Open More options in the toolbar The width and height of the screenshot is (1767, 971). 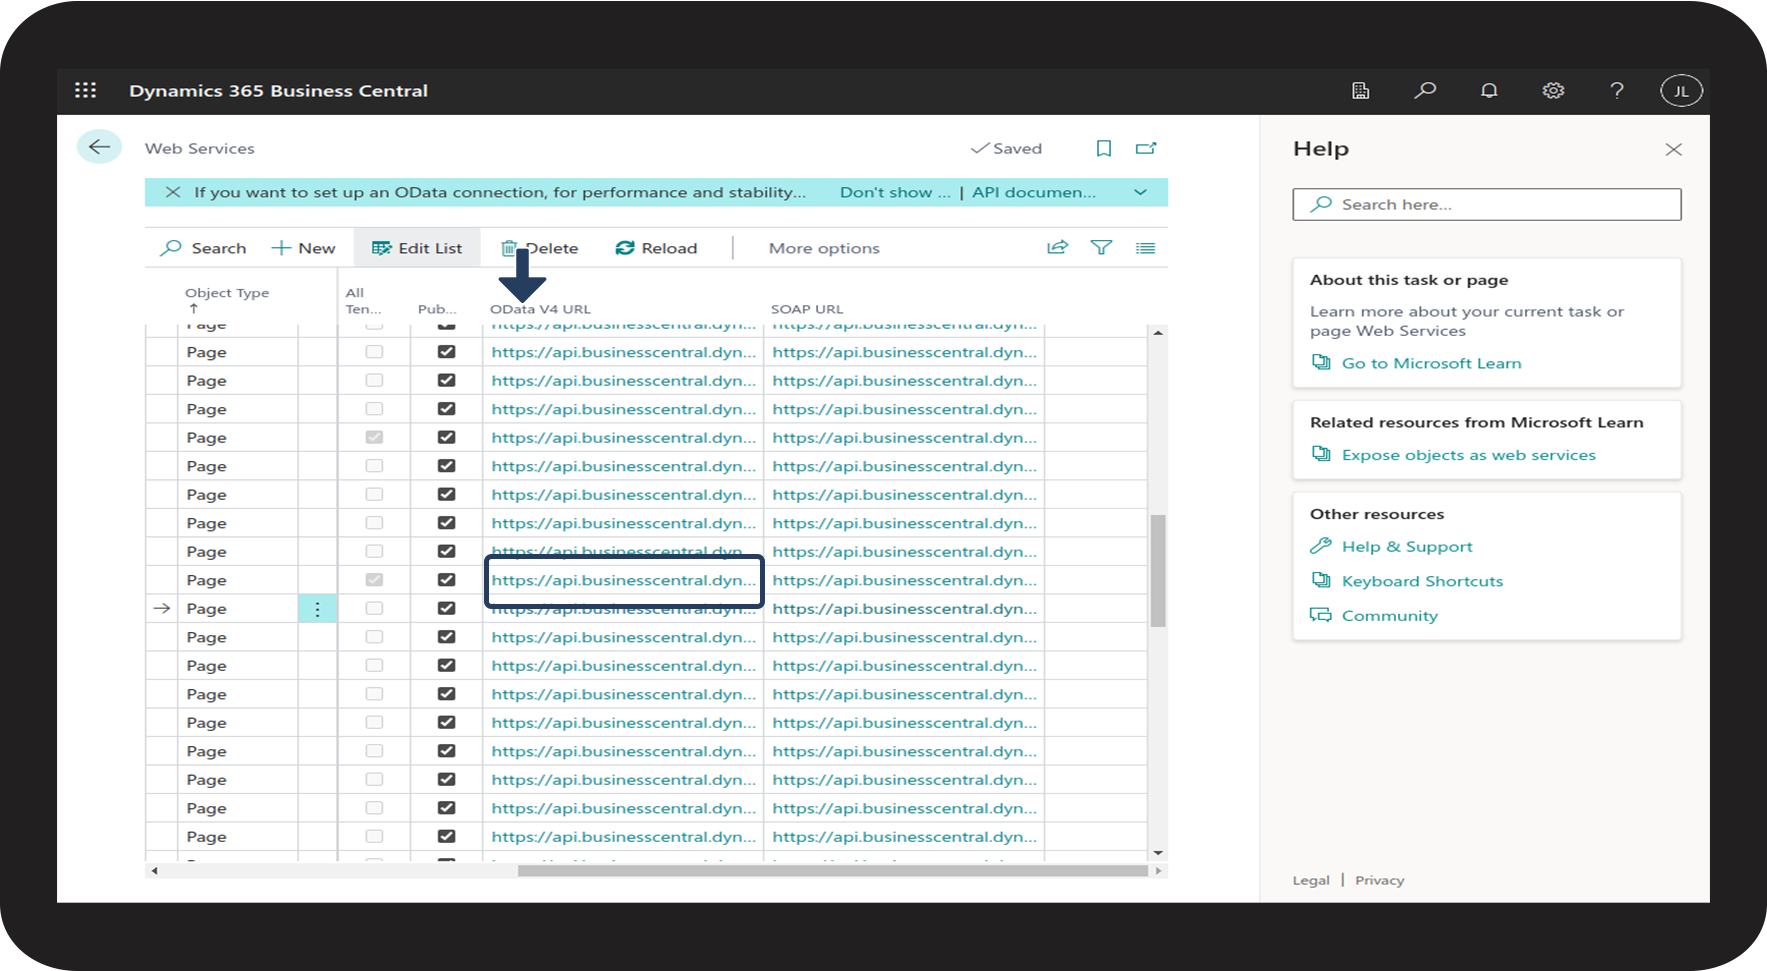(x=824, y=248)
